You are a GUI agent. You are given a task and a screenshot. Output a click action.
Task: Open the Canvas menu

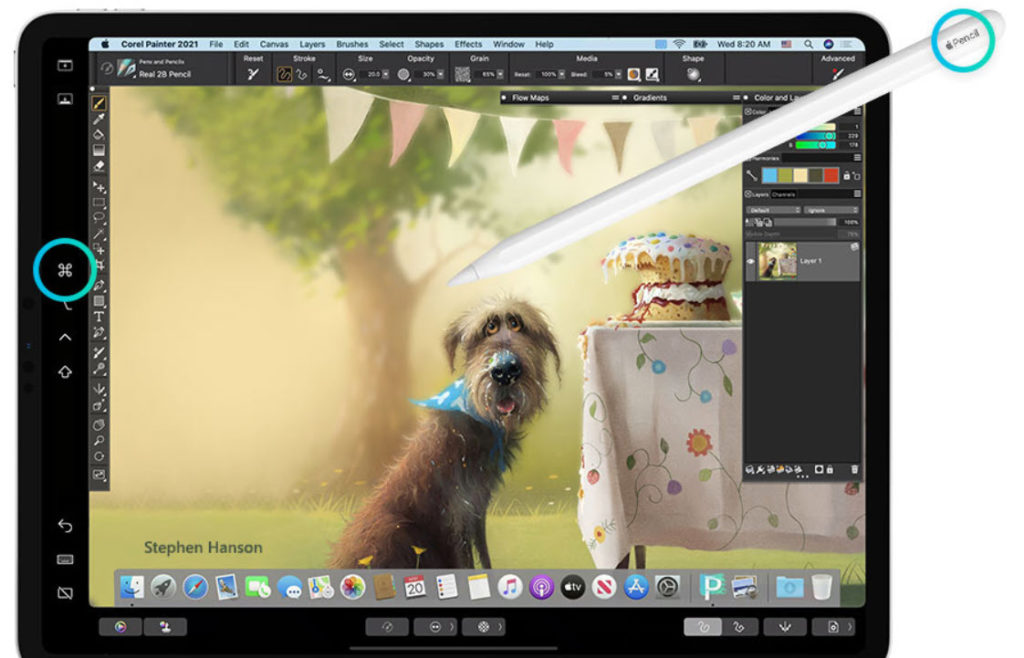[x=274, y=44]
